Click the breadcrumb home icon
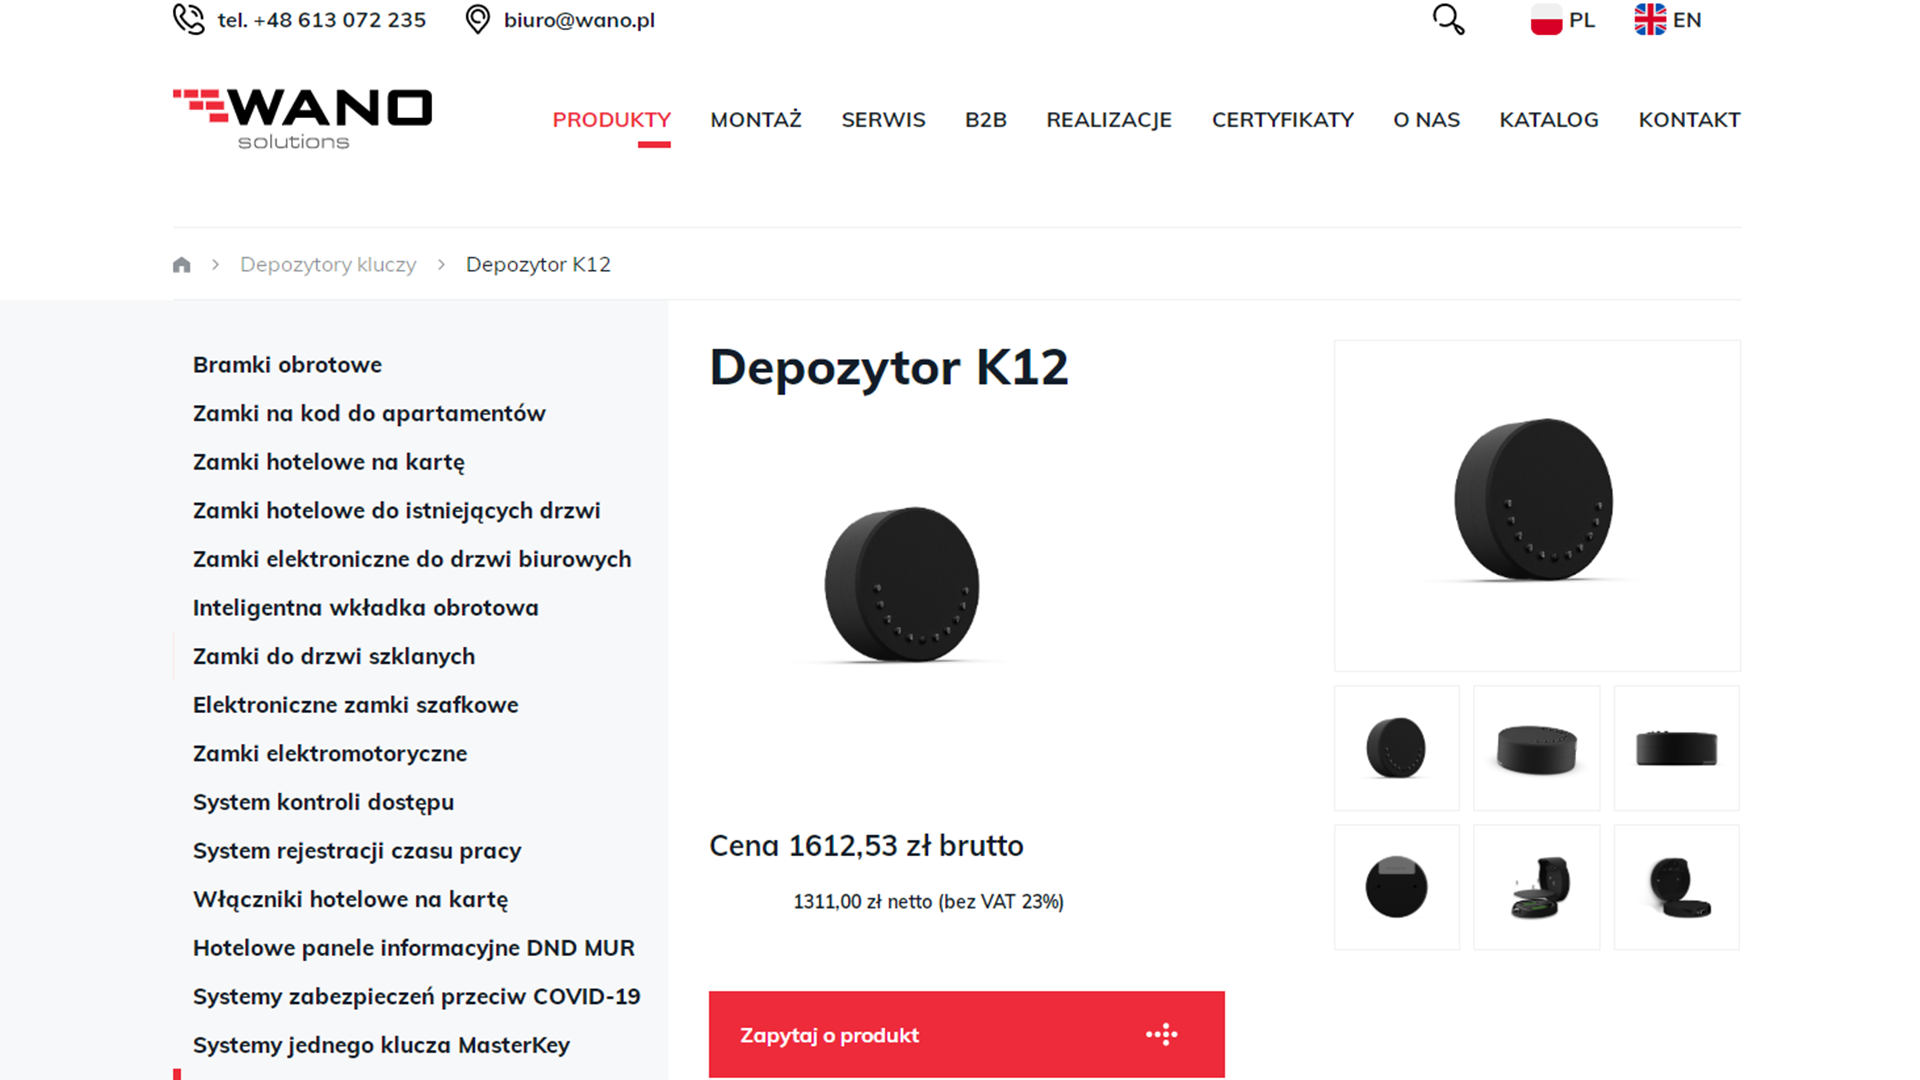Image resolution: width=1920 pixels, height=1080 pixels. click(181, 265)
